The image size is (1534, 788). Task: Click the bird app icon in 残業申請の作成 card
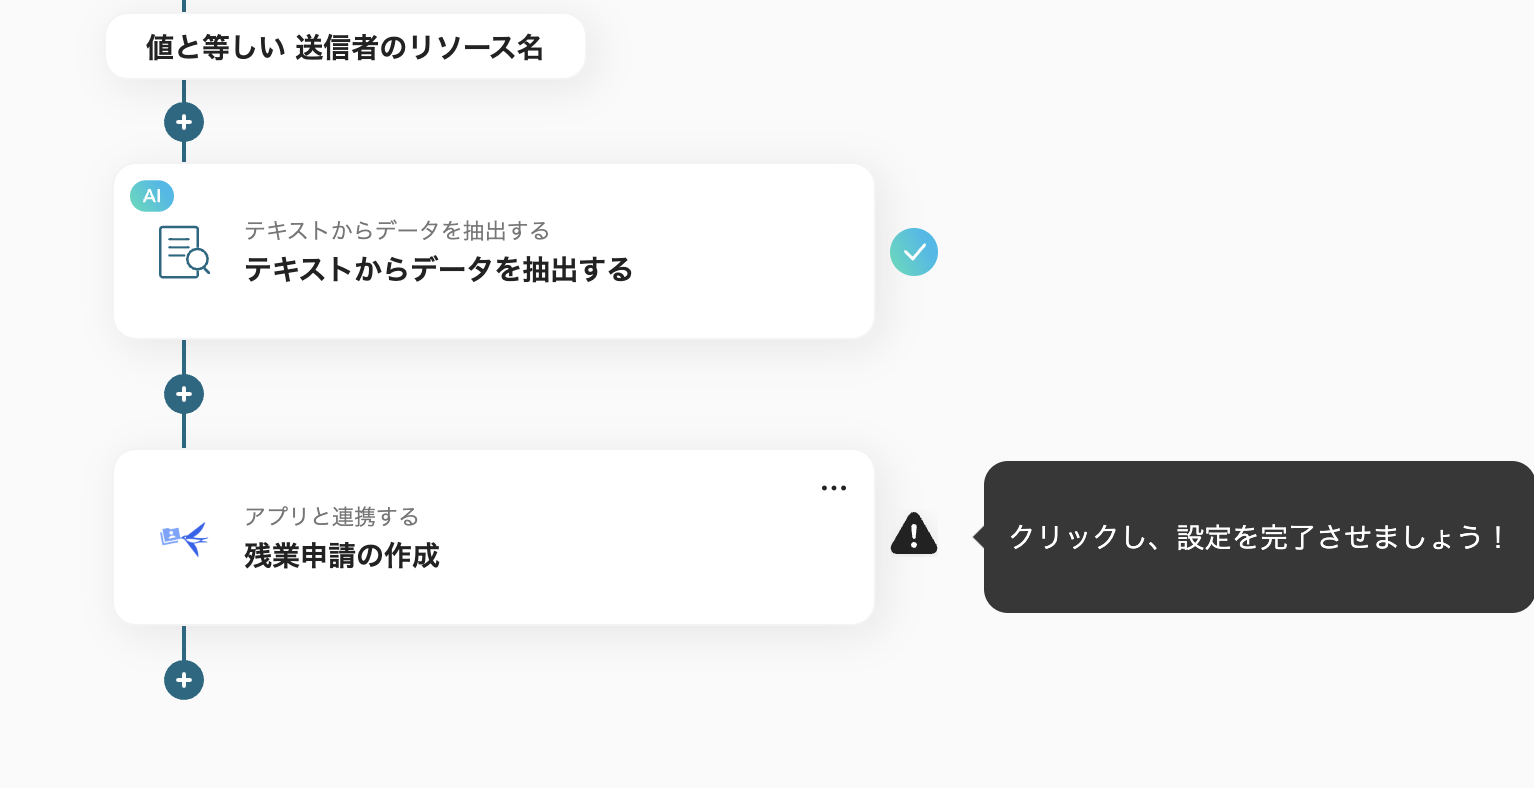coord(184,538)
